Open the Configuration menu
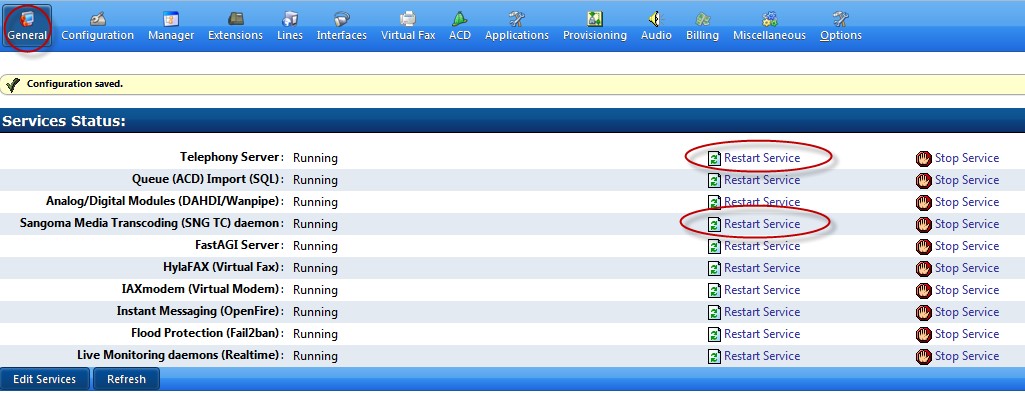Image resolution: width=1025 pixels, height=393 pixels. [x=97, y=27]
